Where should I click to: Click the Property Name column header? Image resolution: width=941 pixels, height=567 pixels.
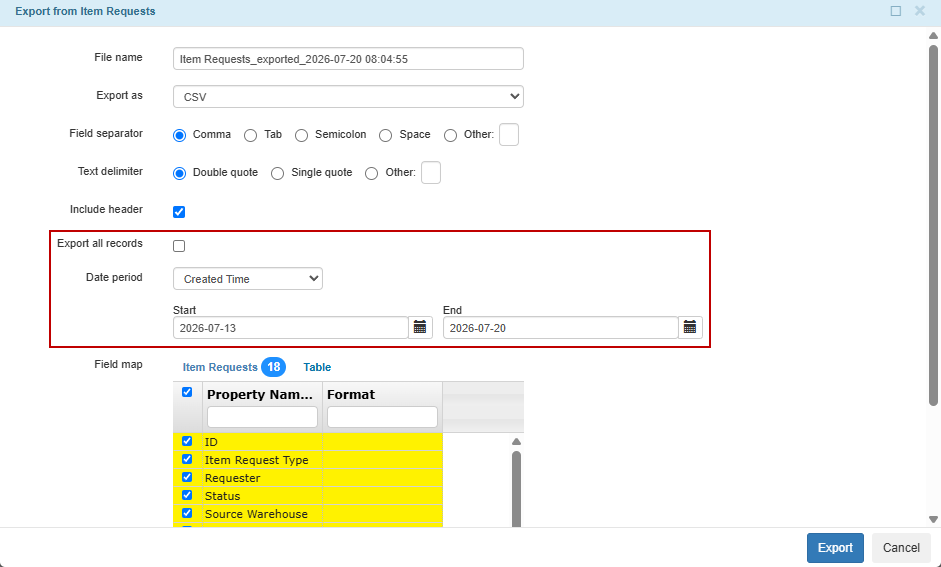click(260, 394)
